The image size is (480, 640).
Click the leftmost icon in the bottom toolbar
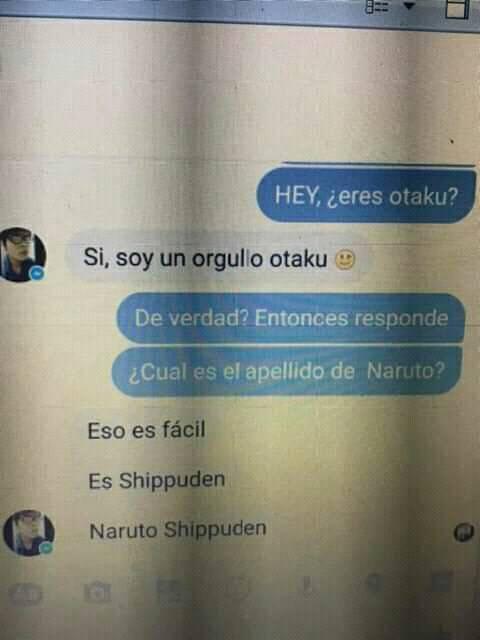(x=24, y=593)
